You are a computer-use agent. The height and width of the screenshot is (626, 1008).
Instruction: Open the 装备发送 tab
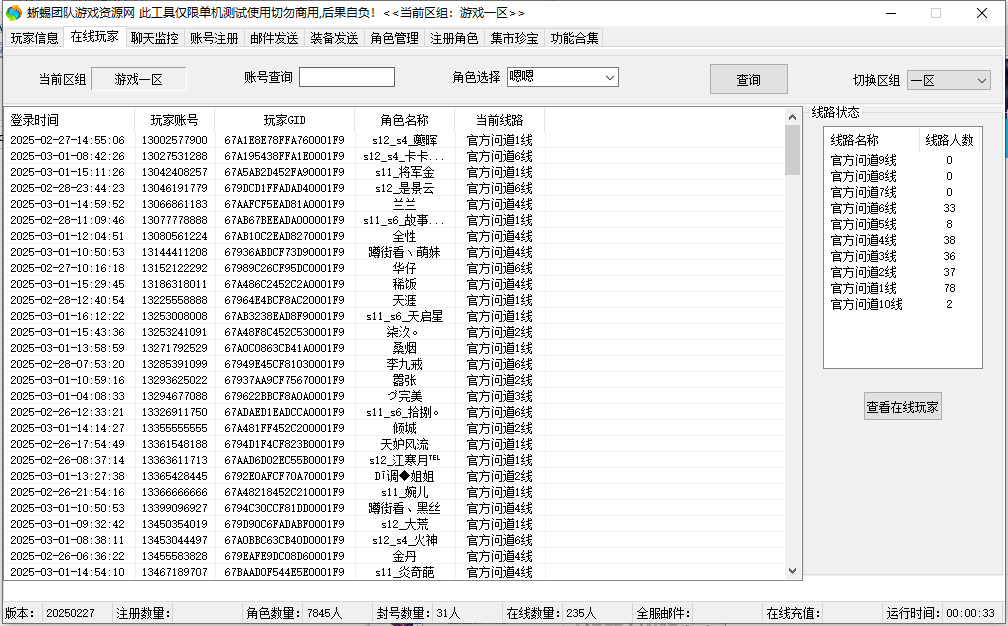pos(334,38)
